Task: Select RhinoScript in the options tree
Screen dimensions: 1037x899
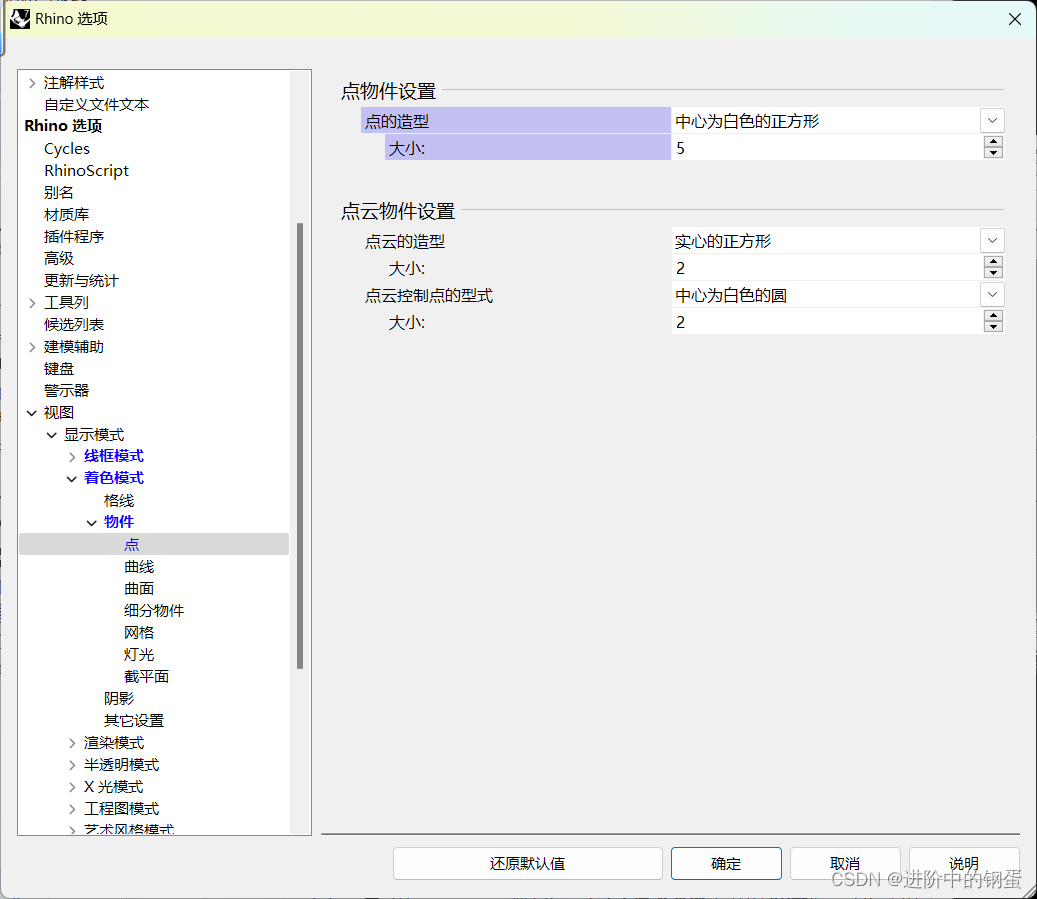Action: (x=86, y=171)
